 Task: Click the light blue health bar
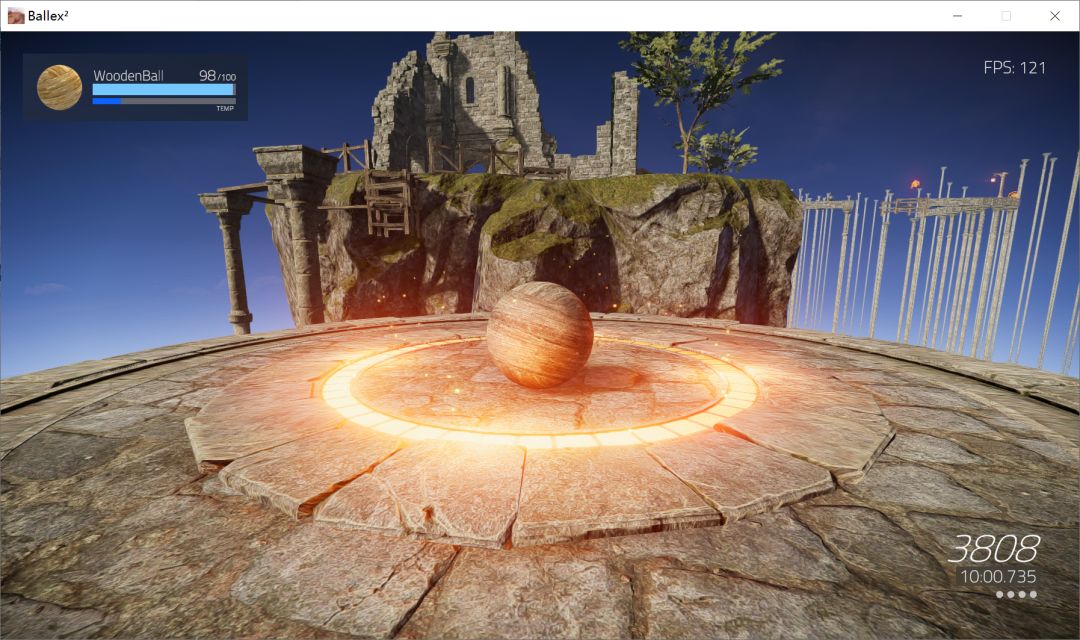coord(164,90)
